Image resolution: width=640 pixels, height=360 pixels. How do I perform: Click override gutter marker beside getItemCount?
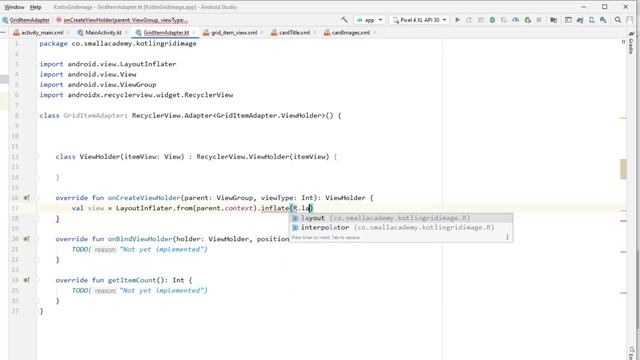pos(27,280)
